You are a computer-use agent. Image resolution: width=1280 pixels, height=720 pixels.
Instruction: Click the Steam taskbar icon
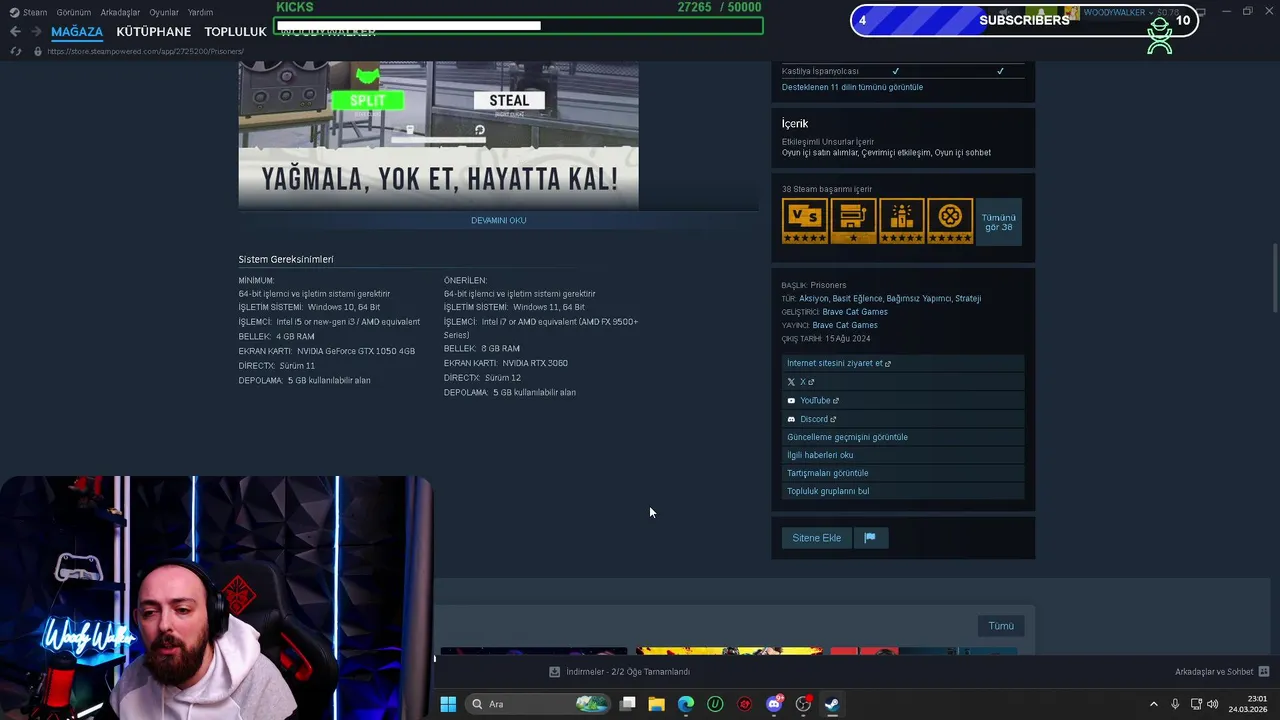click(832, 704)
